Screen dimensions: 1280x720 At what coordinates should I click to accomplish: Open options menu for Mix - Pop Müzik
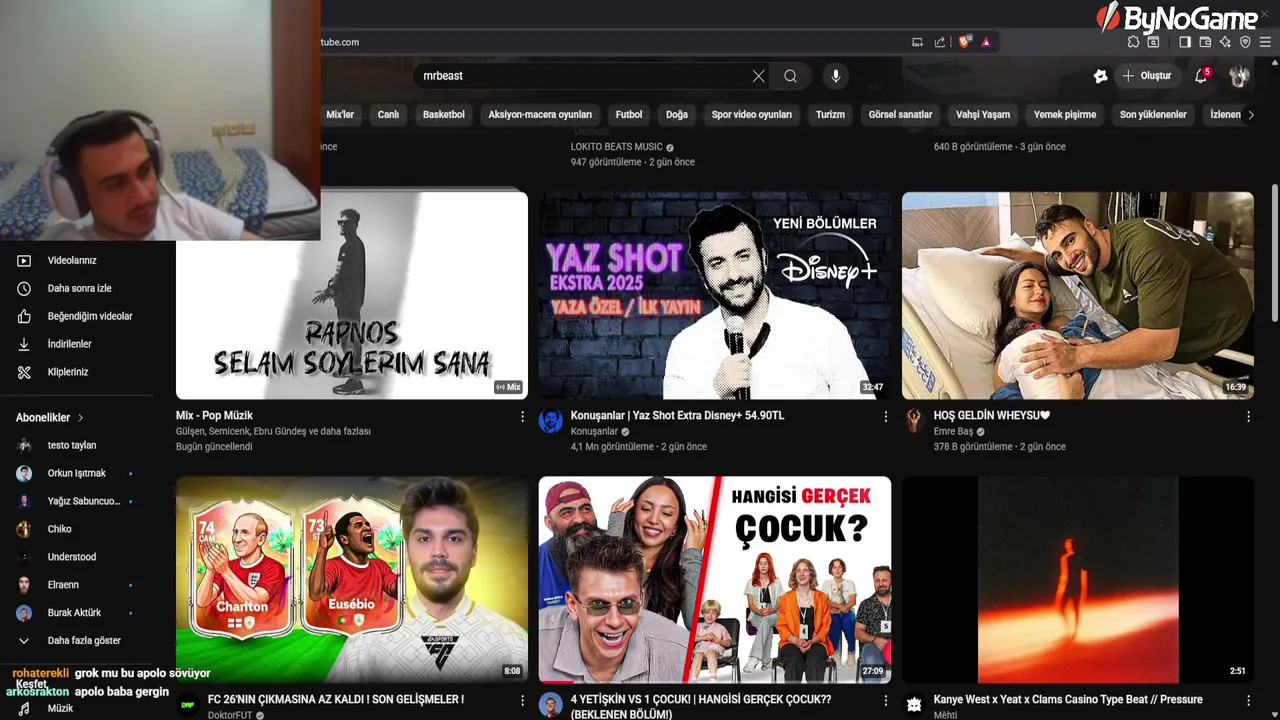[x=522, y=416]
